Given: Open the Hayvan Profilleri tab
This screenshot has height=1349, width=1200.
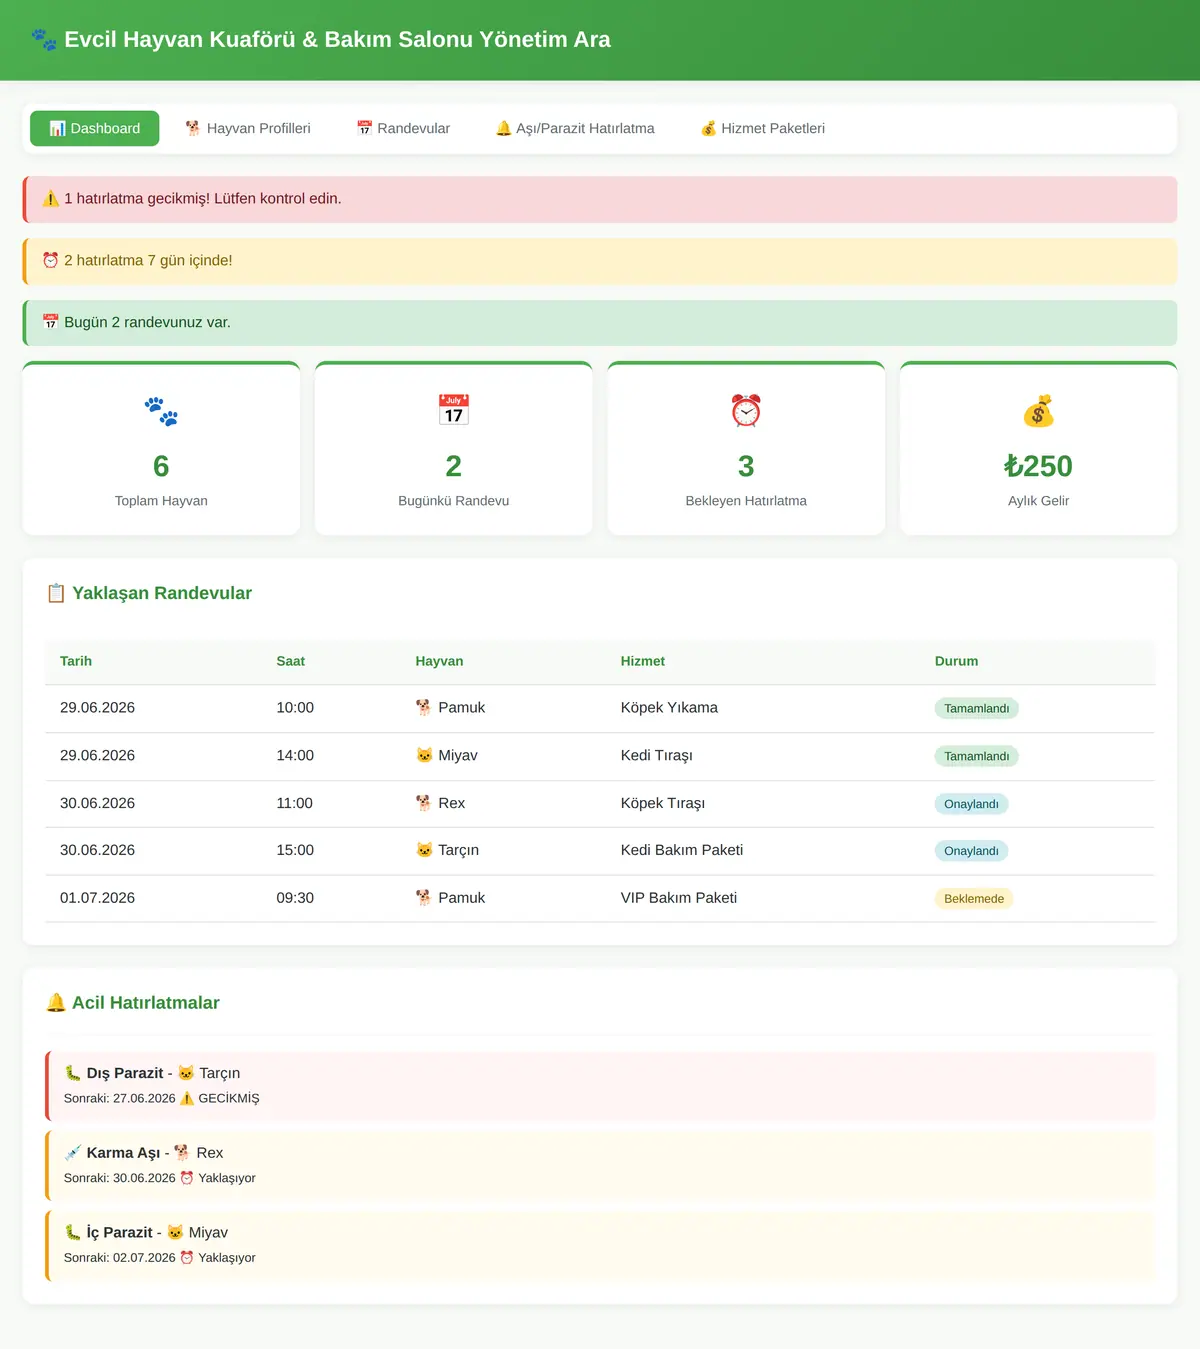Looking at the screenshot, I should tap(248, 129).
